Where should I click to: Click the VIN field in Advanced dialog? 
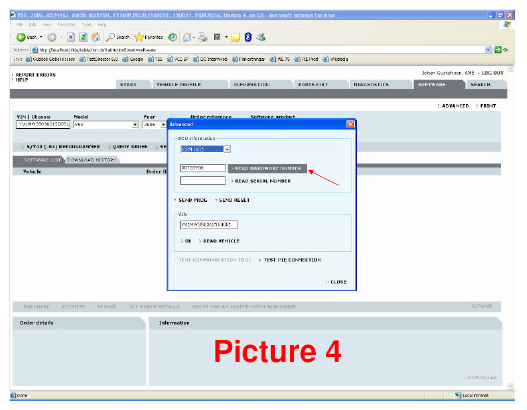click(209, 224)
